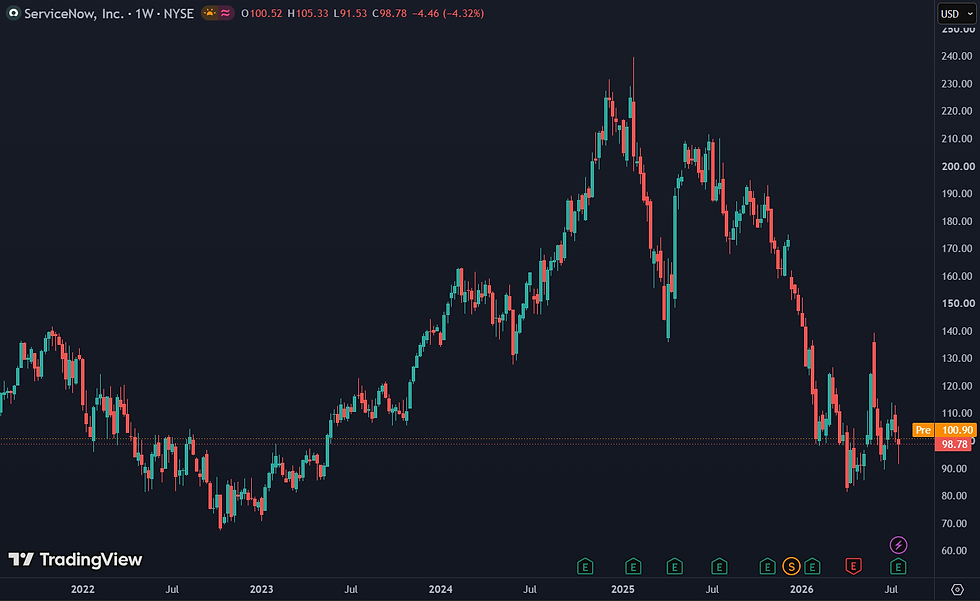The image size is (980, 601).
Task: Click the 2023 label on time axis
Action: click(x=261, y=589)
